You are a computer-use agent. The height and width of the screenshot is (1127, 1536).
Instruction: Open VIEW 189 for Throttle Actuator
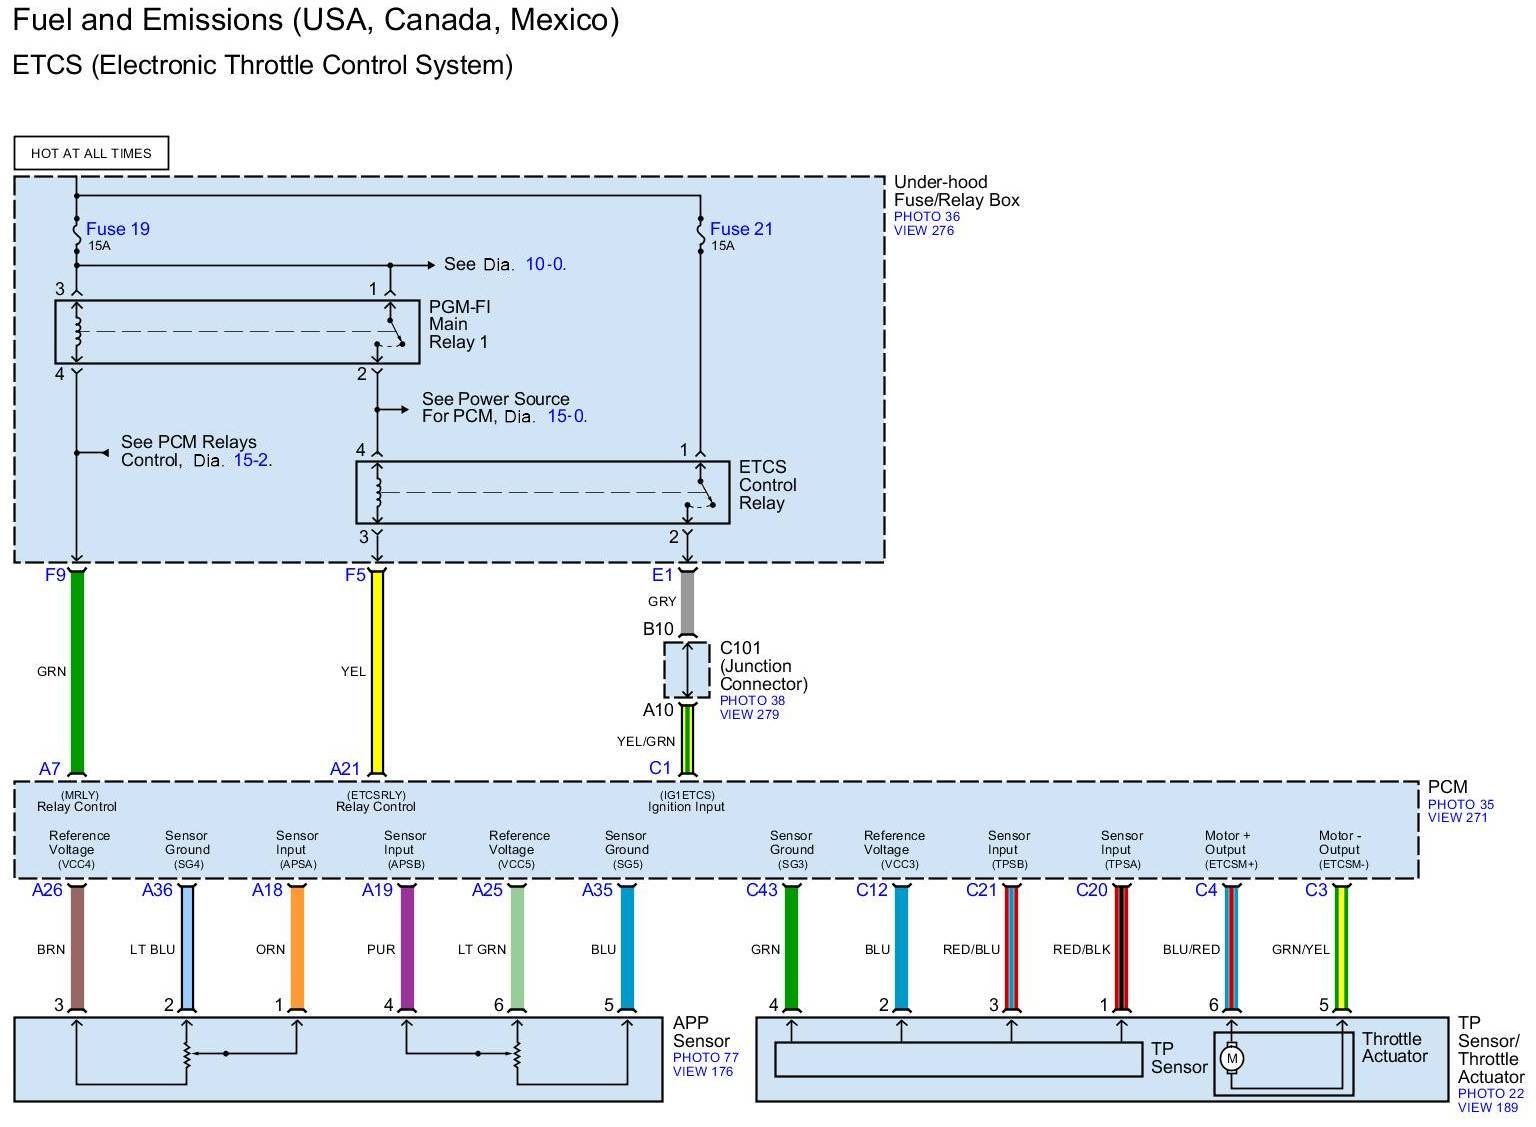(x=1488, y=1107)
